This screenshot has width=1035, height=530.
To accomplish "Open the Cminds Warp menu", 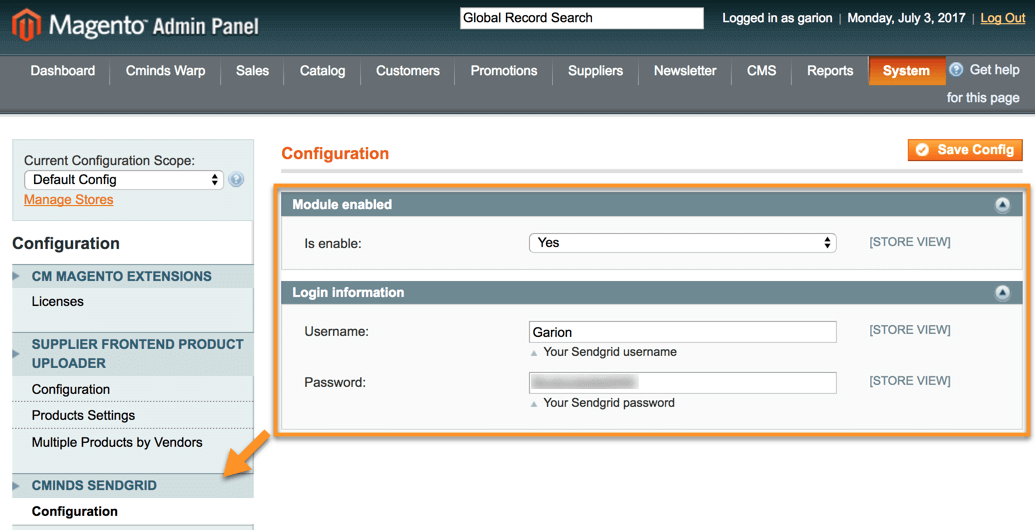I will [x=165, y=71].
